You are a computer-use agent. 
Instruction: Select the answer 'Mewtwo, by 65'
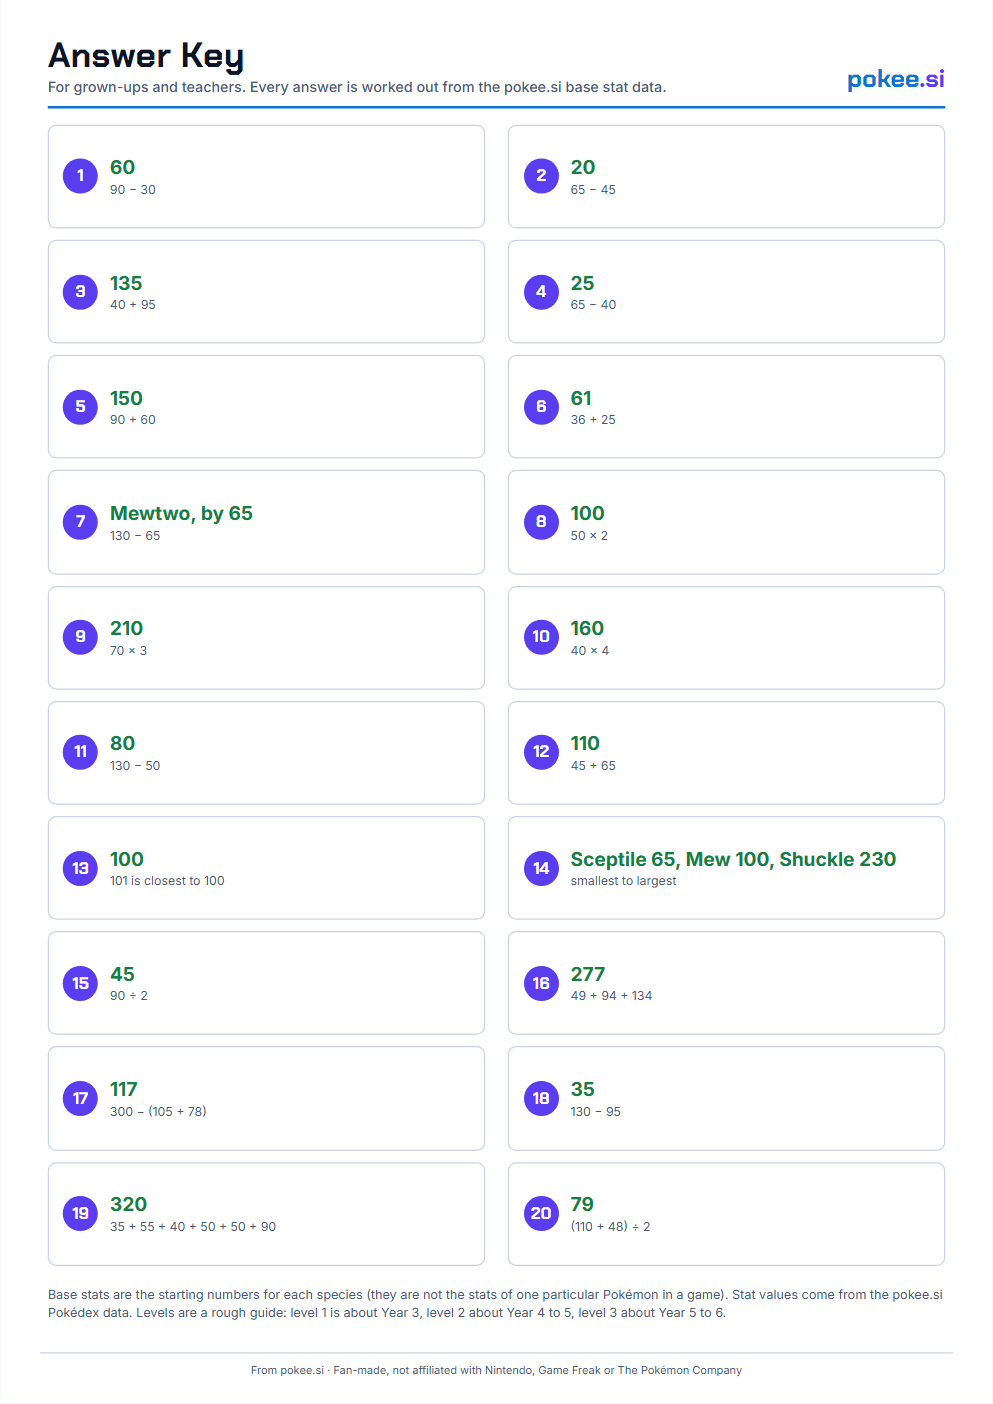(181, 513)
